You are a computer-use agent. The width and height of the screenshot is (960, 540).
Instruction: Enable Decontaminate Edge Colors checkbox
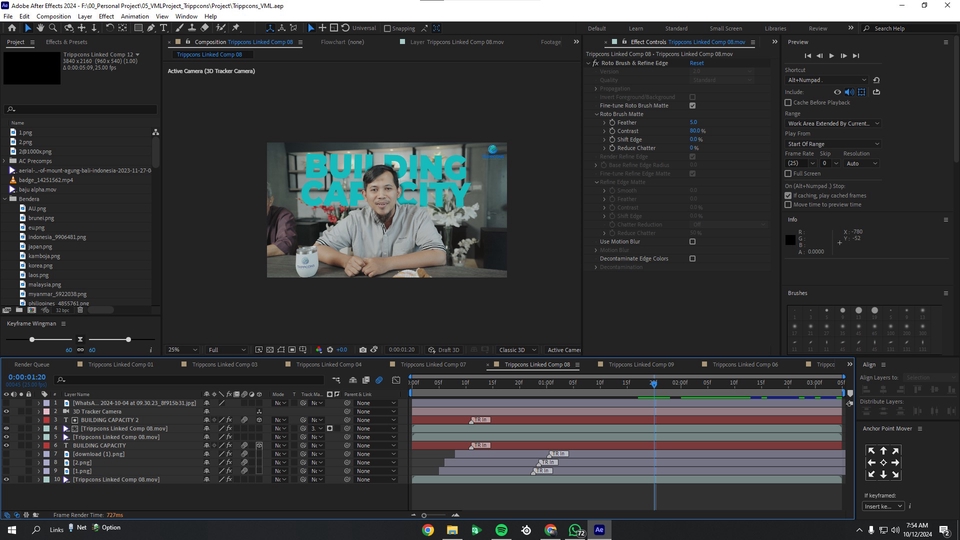point(692,259)
